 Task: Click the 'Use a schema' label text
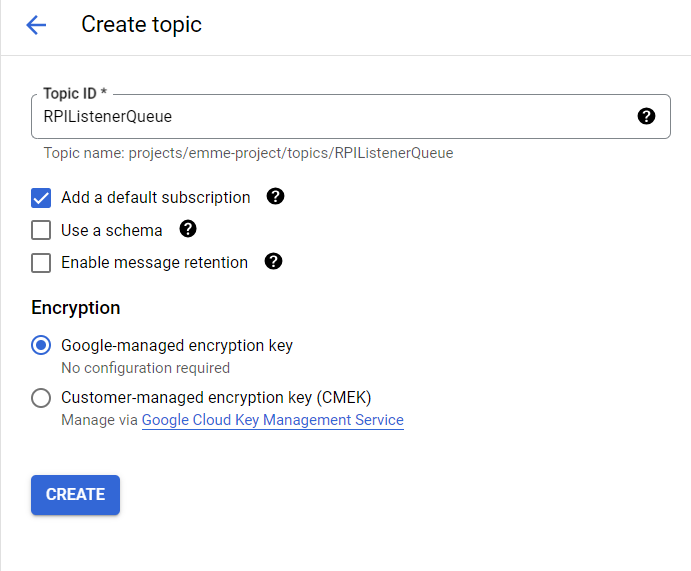point(111,231)
